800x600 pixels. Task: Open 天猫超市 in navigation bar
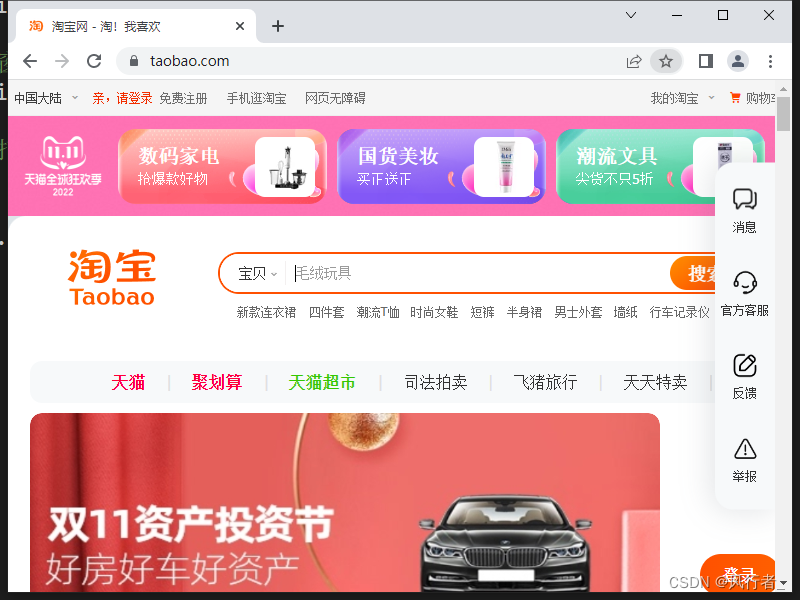tap(321, 382)
